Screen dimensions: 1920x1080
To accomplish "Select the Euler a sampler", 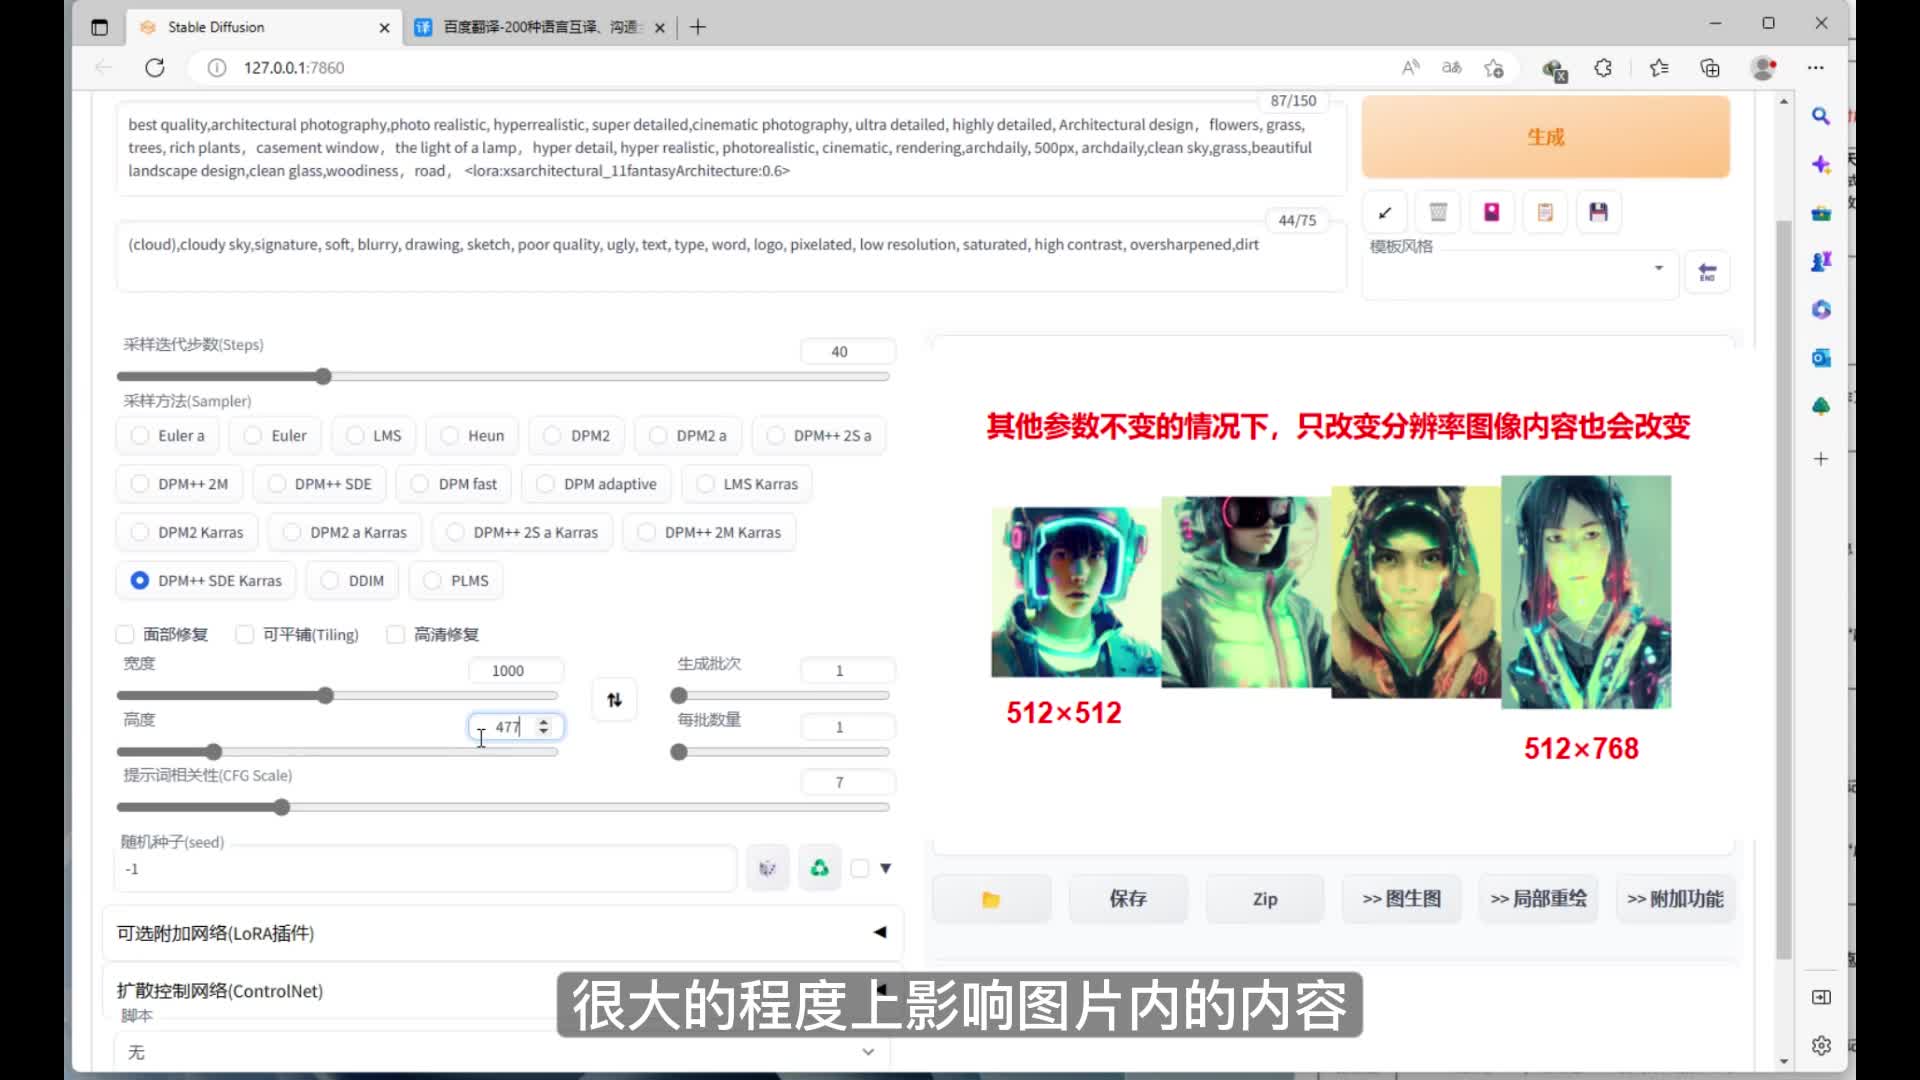I will 140,436.
